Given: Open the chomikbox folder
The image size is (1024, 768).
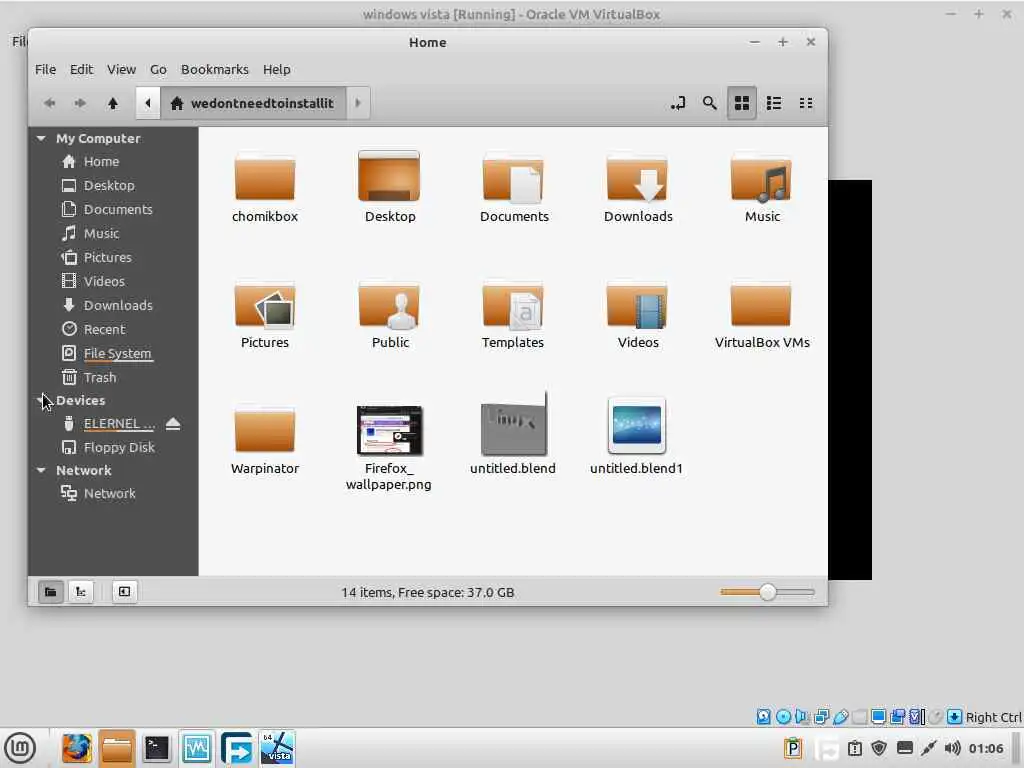Looking at the screenshot, I should pyautogui.click(x=264, y=178).
